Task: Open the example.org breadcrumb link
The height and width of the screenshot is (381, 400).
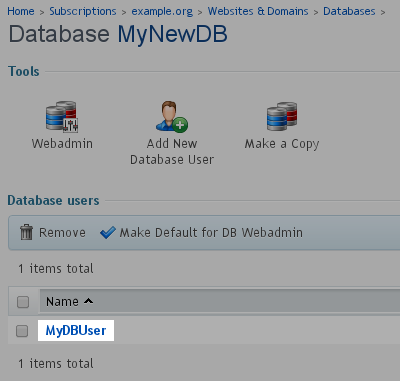Action: pos(162,11)
